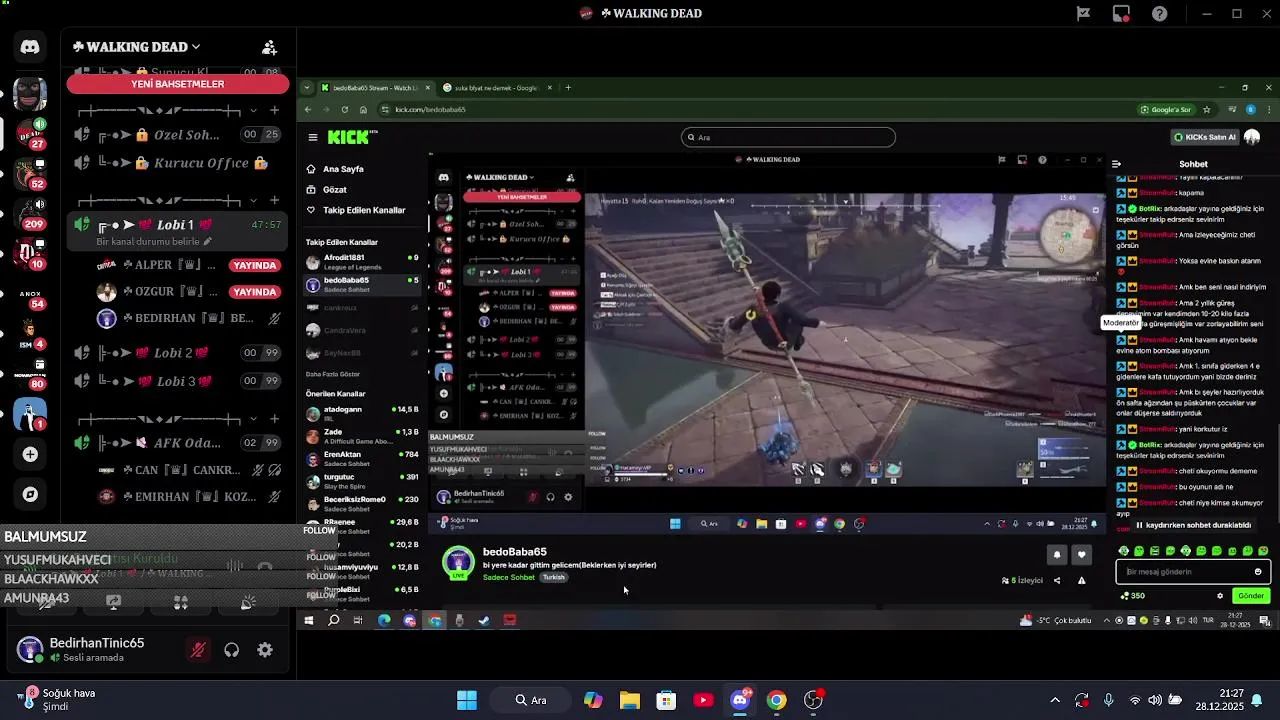
Task: Open the server with 209 badge
Action: [30, 211]
